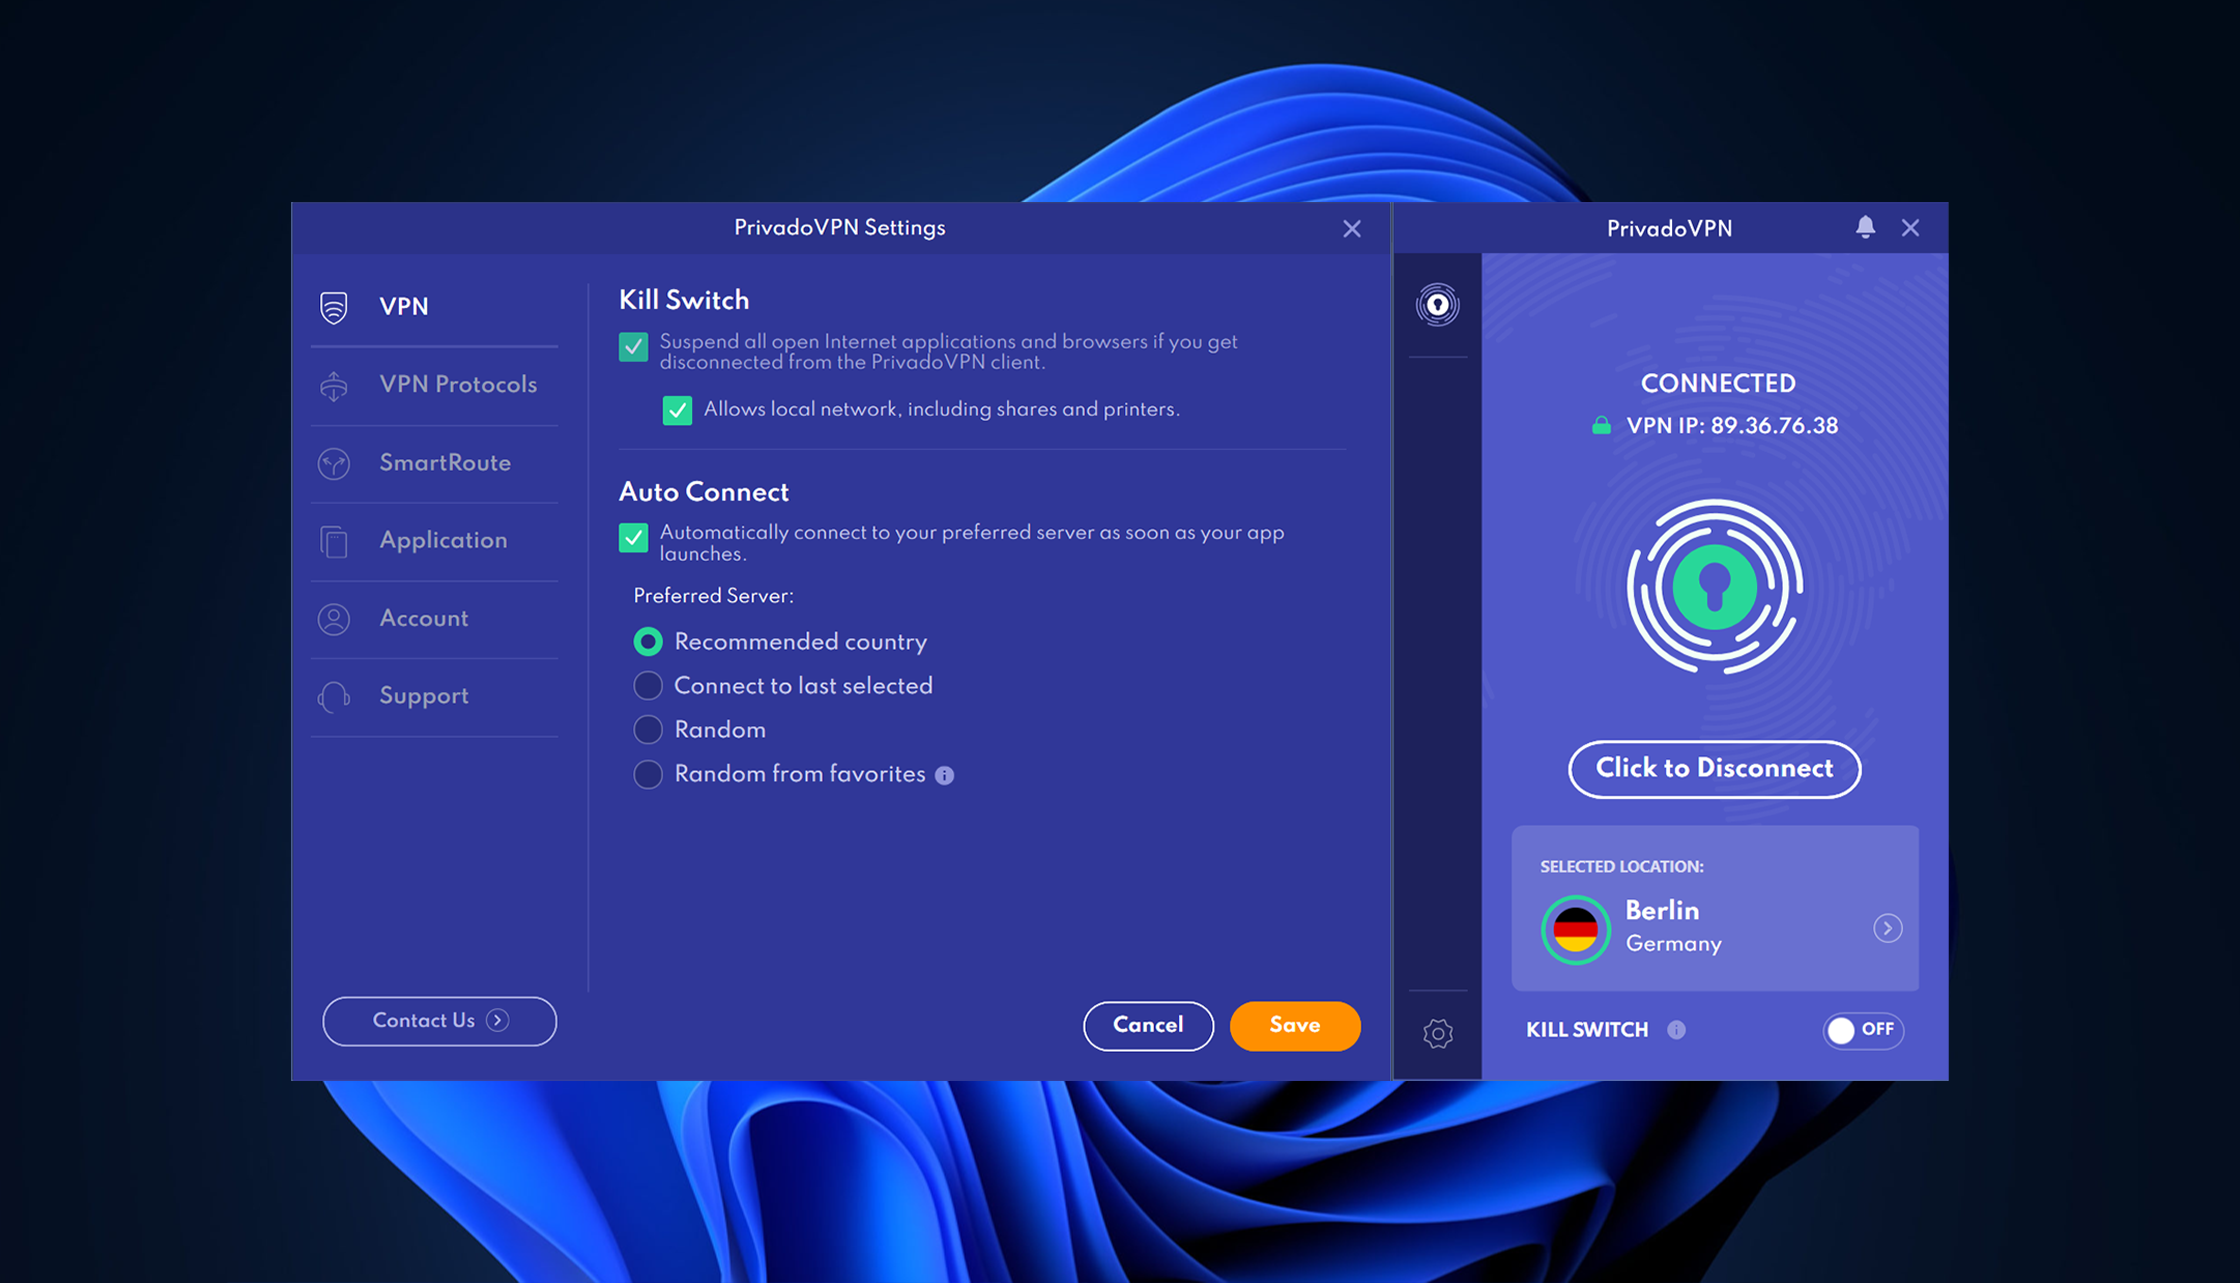Close the PrivadoVPN Settings window
The width and height of the screenshot is (2240, 1283).
[1352, 229]
